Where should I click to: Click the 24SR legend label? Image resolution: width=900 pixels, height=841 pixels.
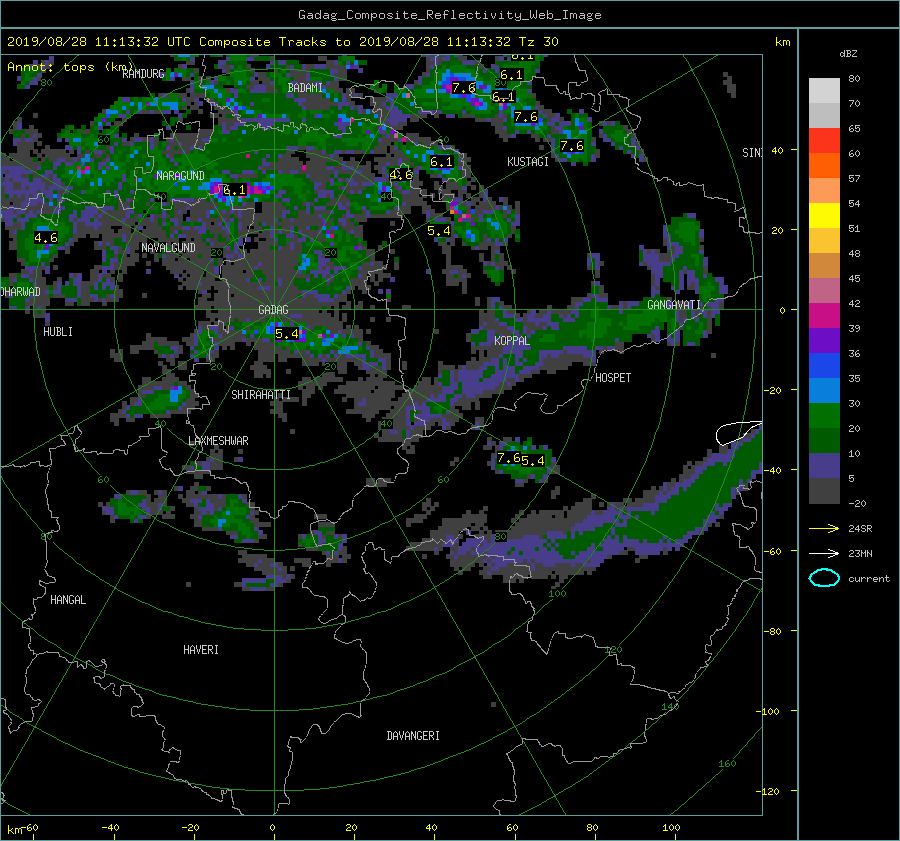(860, 529)
